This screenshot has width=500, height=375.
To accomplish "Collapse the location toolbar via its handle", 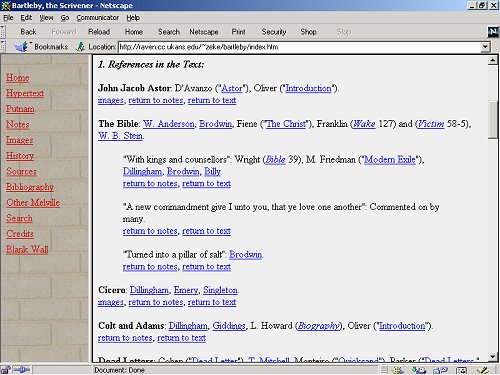I will coord(2,47).
